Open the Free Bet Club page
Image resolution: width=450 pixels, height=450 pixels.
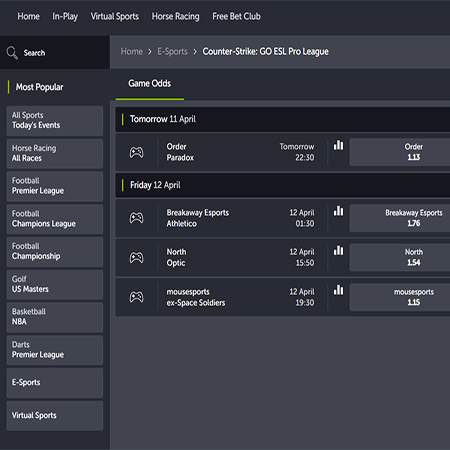tap(236, 16)
